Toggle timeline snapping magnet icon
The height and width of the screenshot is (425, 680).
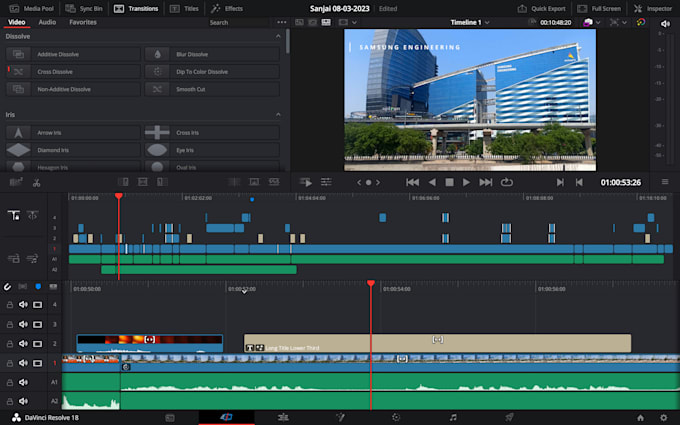tap(7, 287)
